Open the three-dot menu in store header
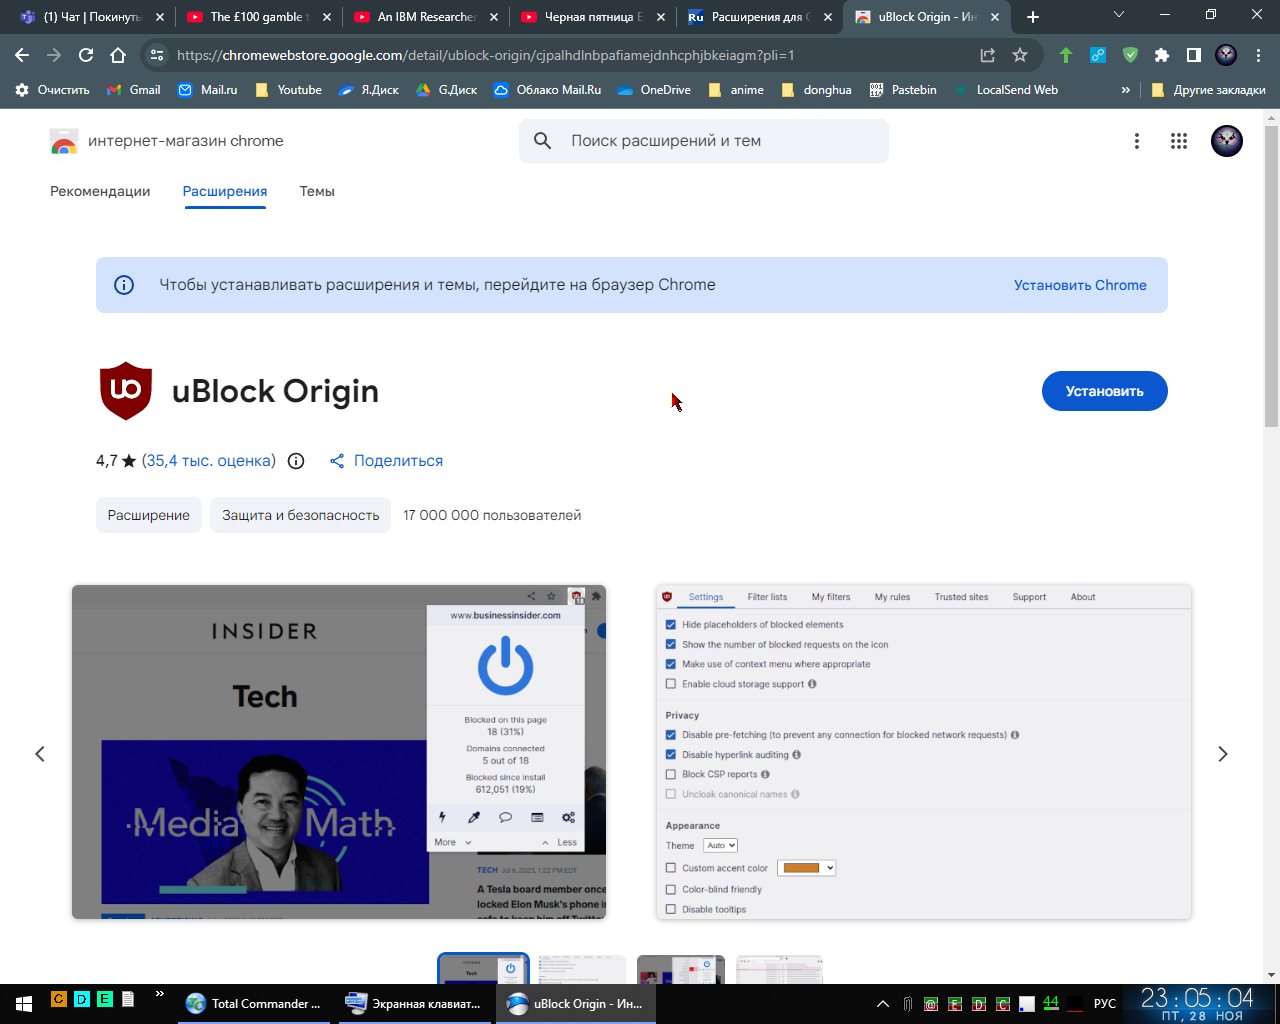 [x=1136, y=141]
